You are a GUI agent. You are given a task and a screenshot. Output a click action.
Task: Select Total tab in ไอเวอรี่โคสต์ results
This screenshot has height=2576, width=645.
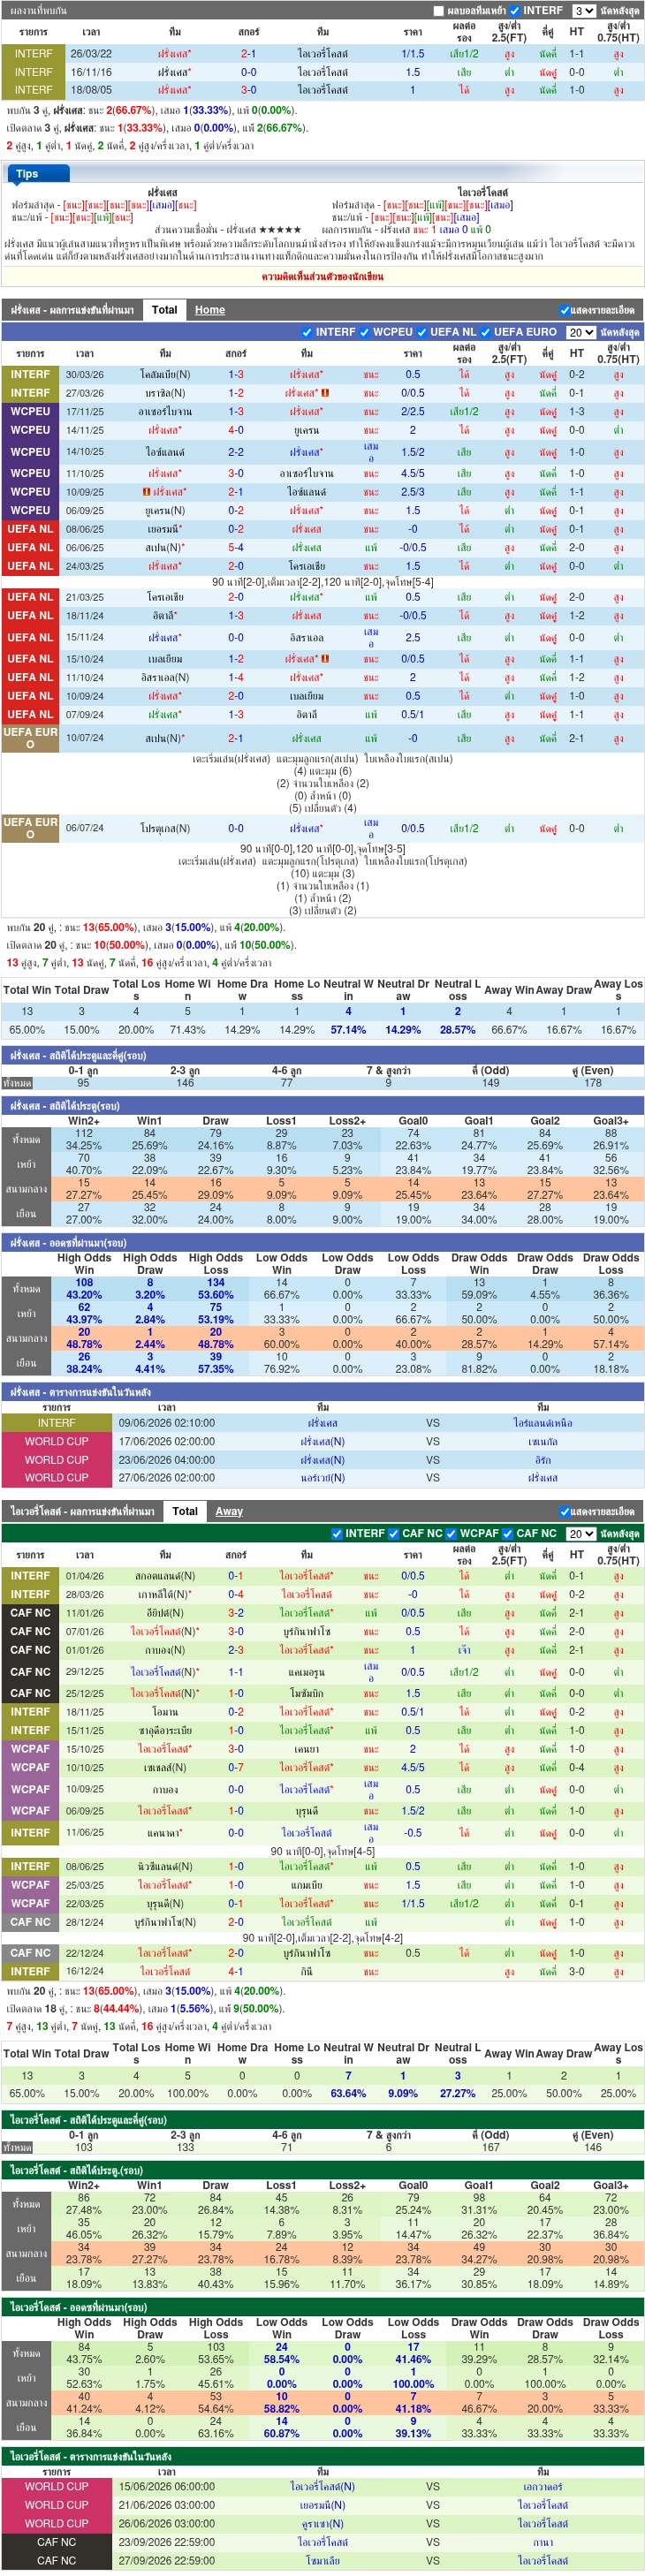185,1512
